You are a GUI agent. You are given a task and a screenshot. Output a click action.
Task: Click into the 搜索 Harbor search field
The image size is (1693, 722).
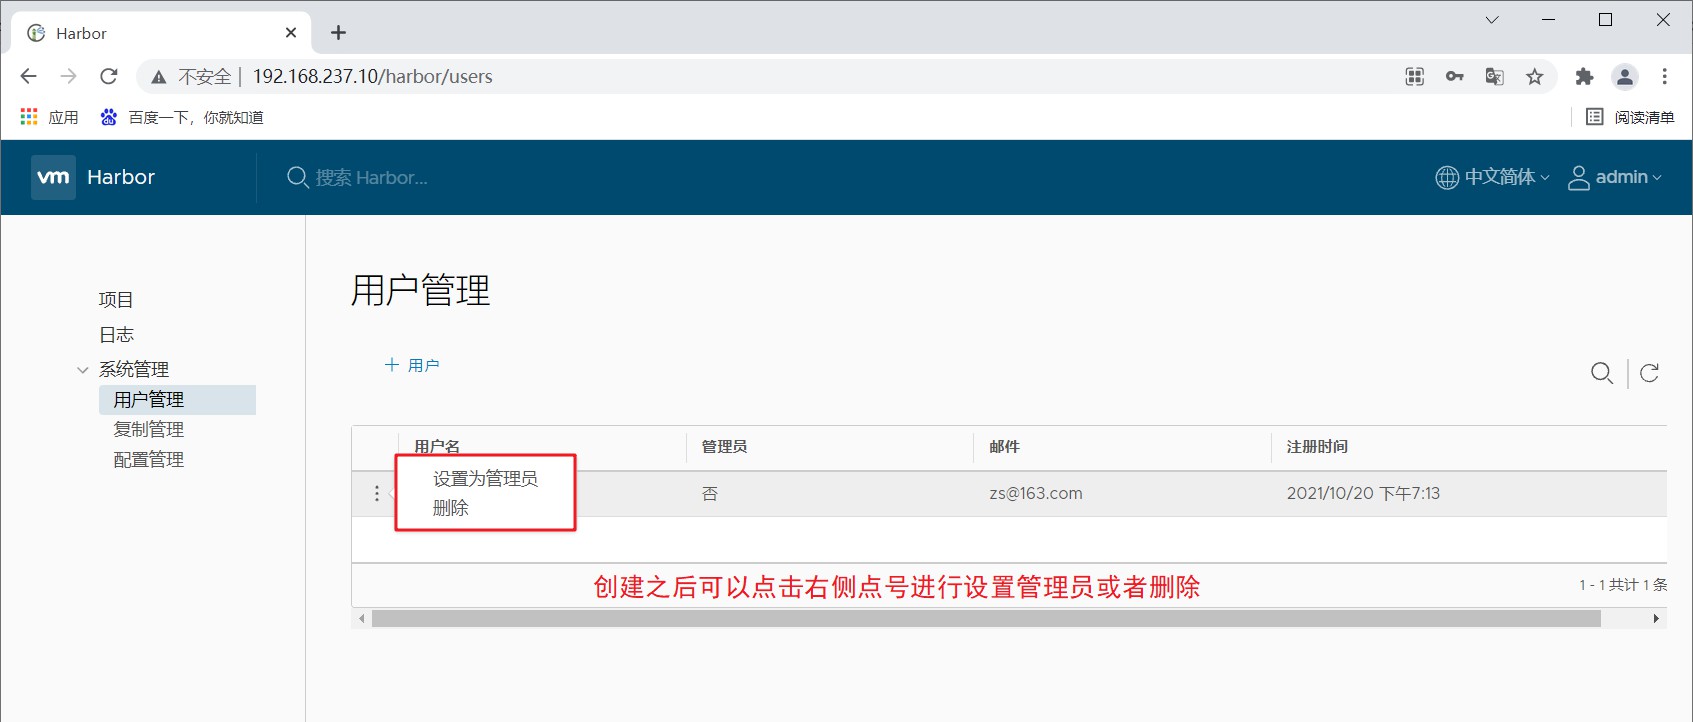372,178
